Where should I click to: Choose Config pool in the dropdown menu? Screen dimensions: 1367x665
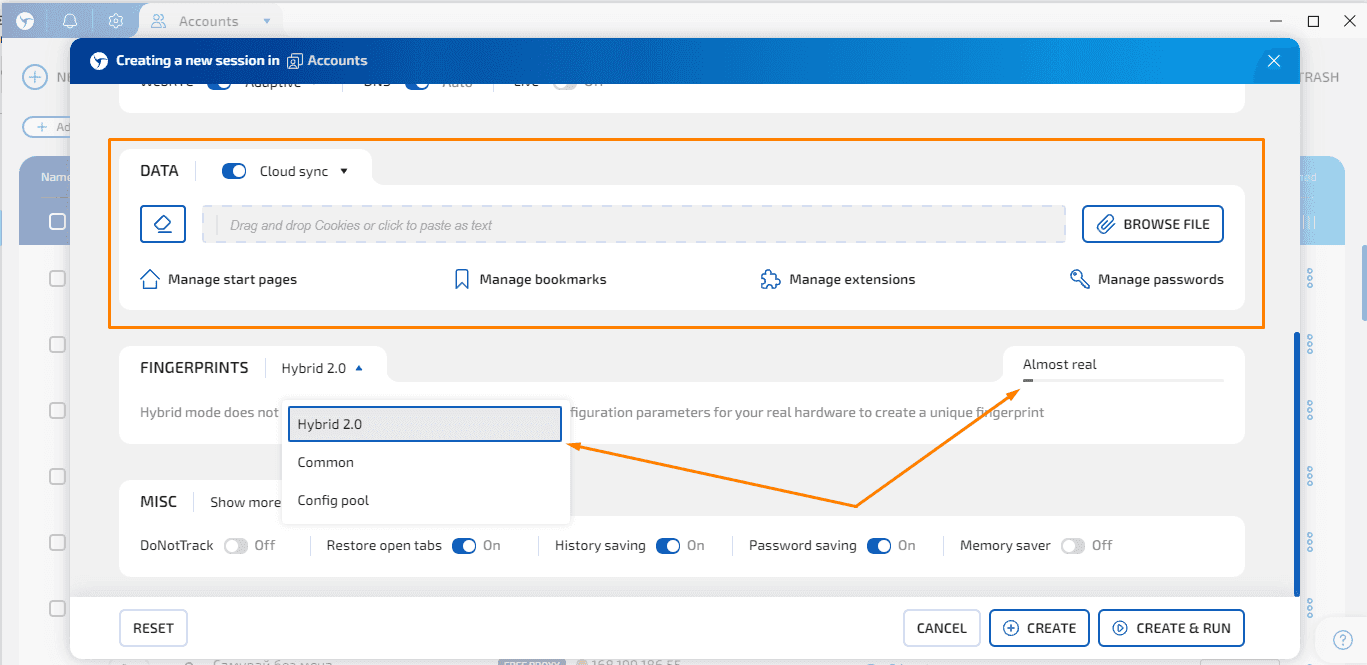point(333,500)
